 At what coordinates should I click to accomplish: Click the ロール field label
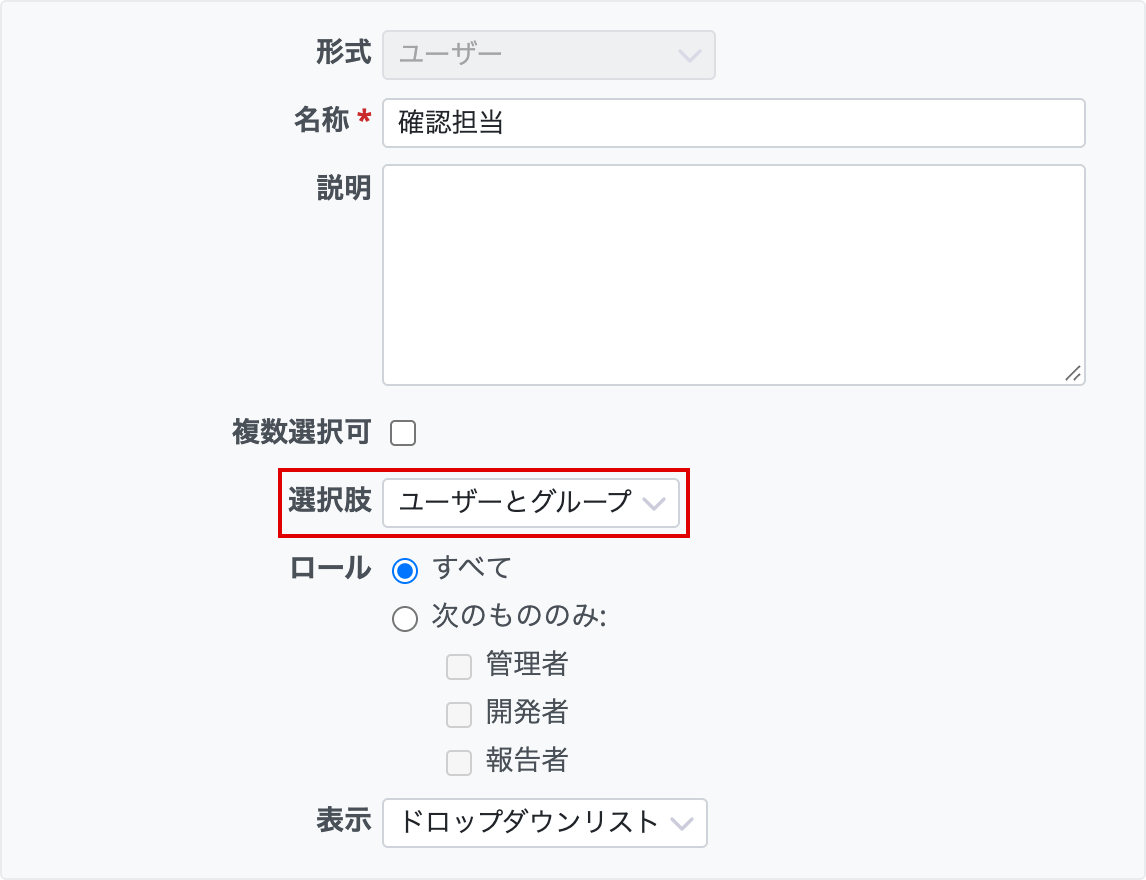point(330,569)
